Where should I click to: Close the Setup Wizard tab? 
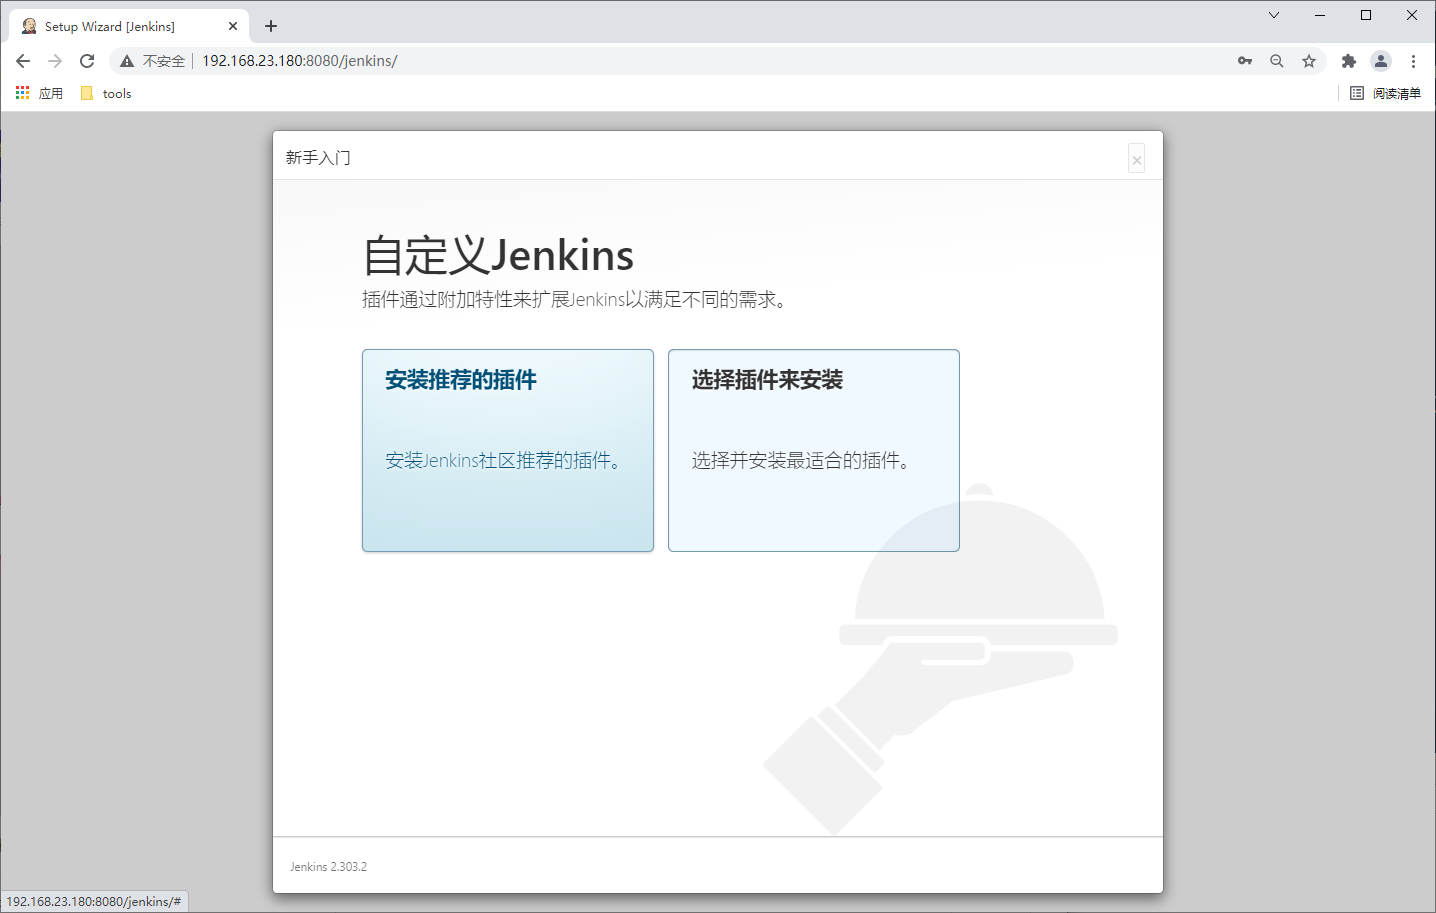(x=233, y=26)
